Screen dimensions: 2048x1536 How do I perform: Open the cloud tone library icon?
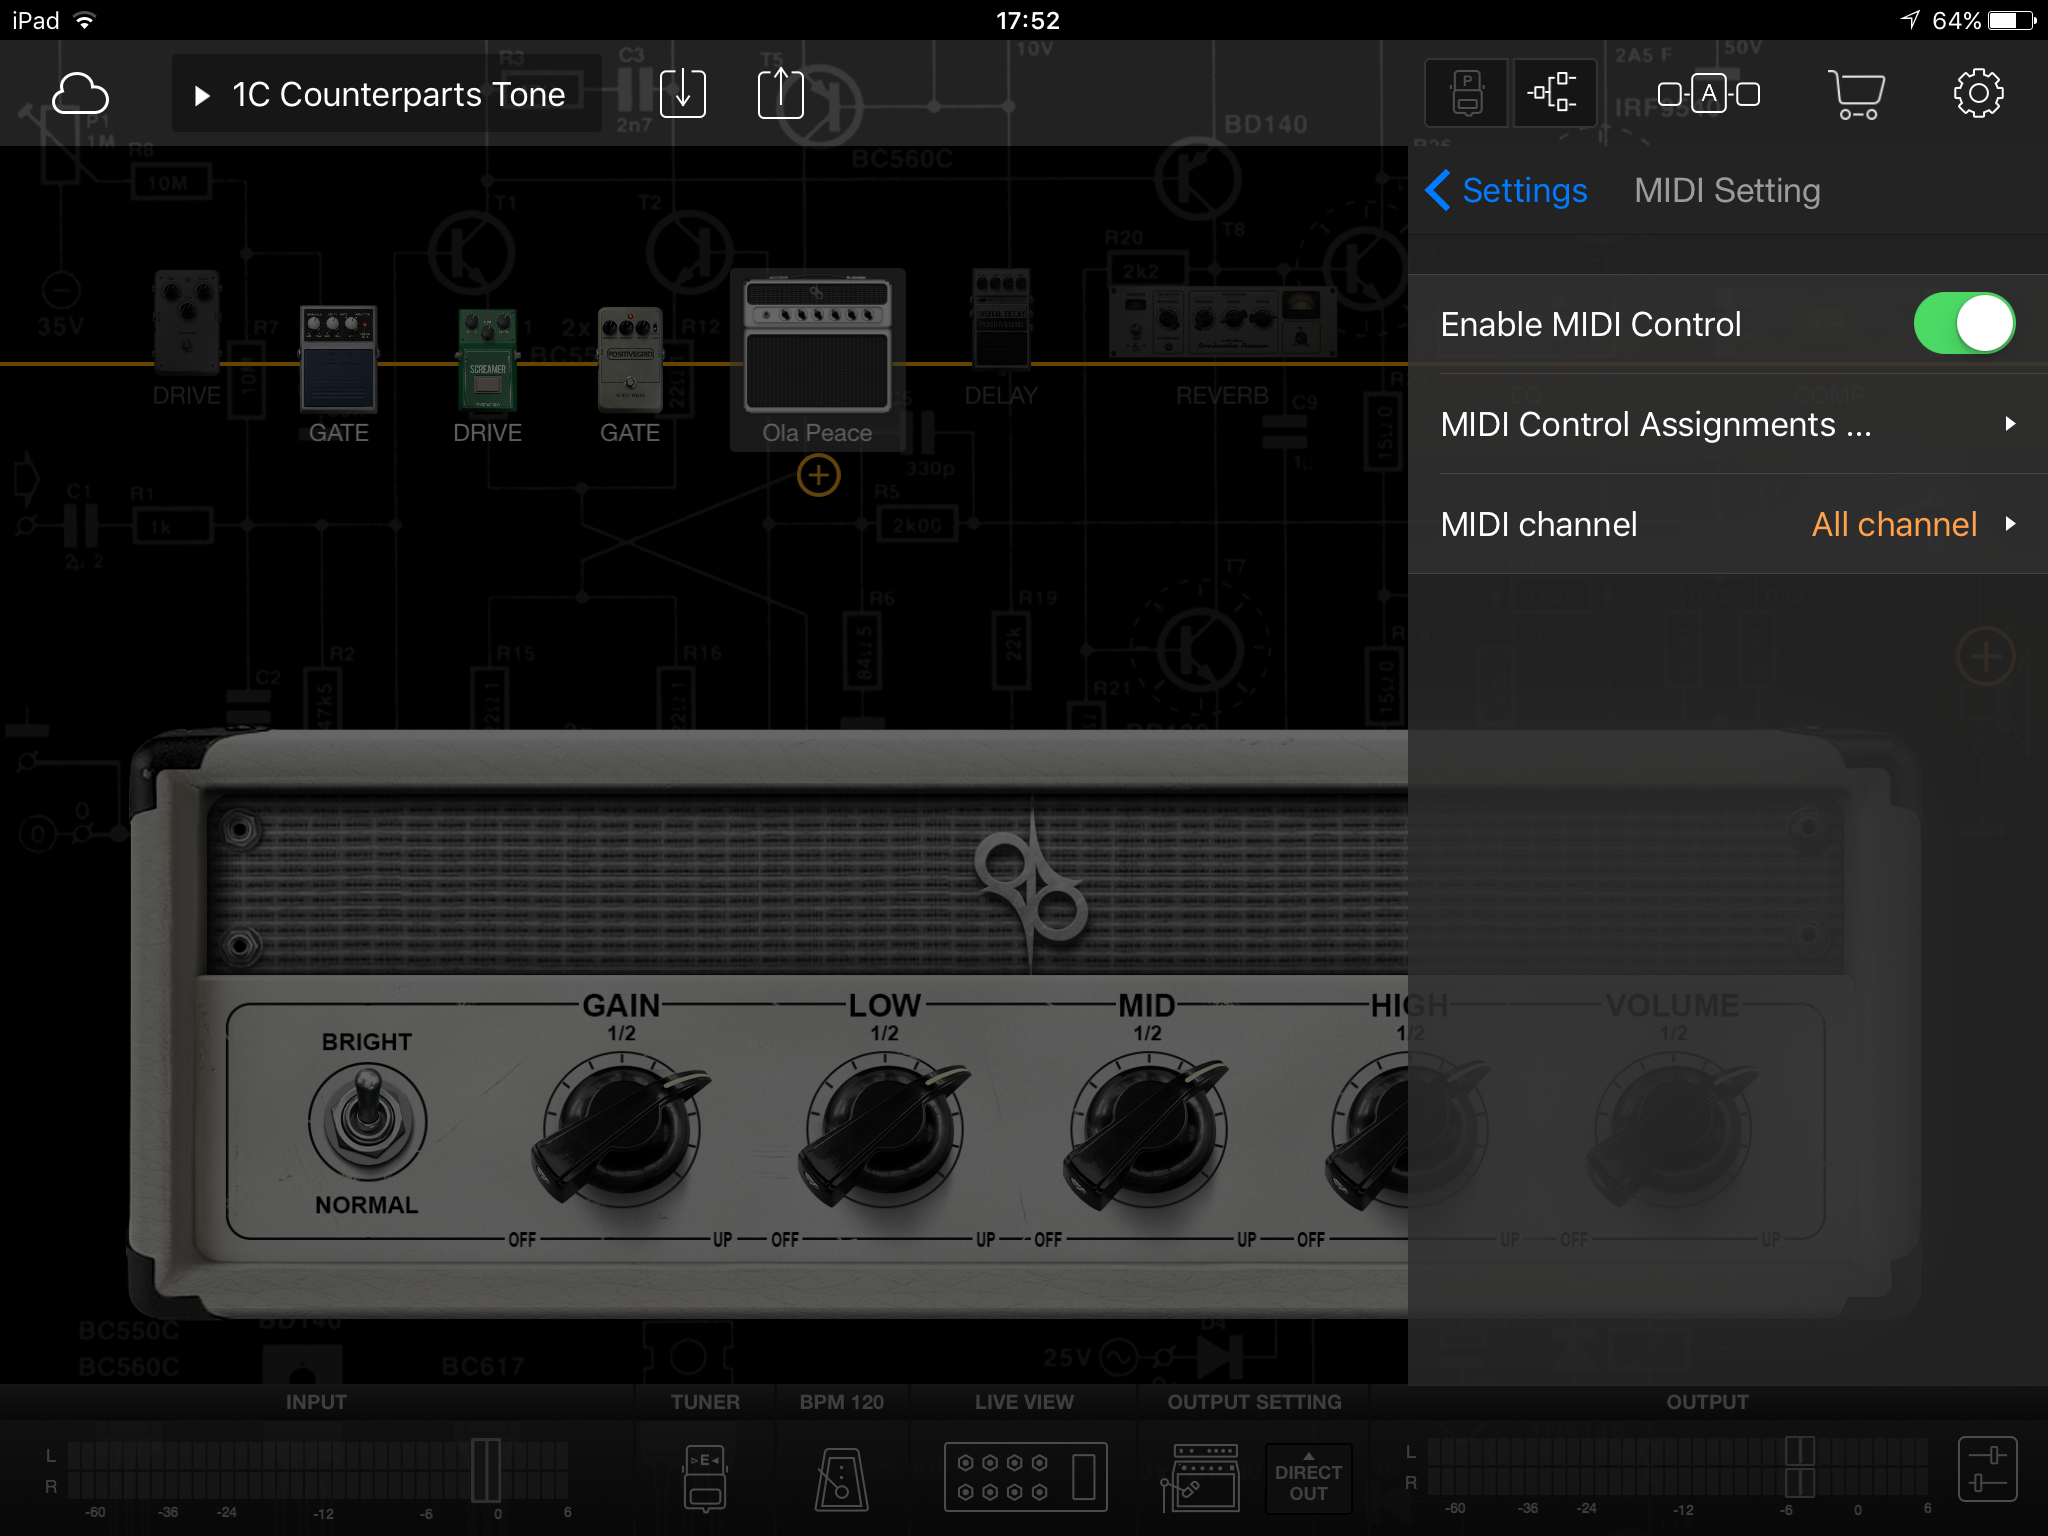coord(80,94)
